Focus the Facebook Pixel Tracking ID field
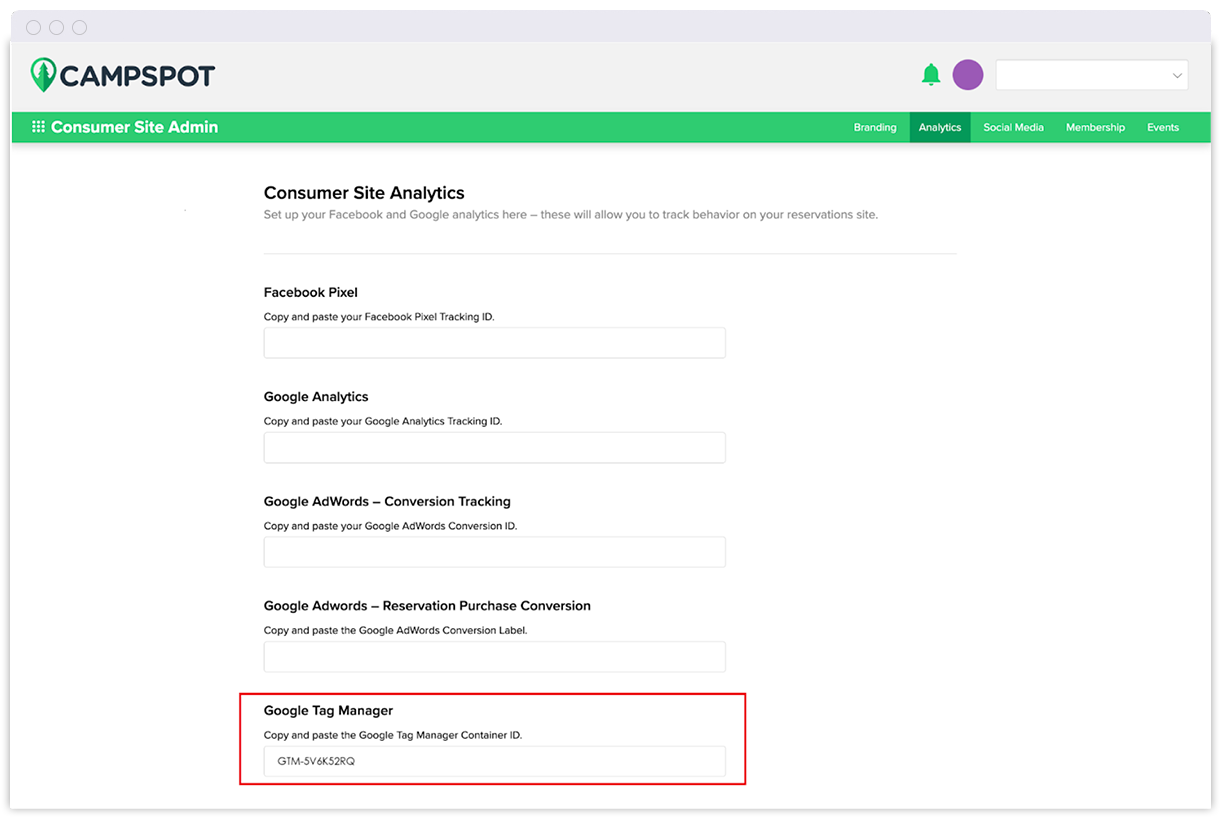 pyautogui.click(x=494, y=343)
